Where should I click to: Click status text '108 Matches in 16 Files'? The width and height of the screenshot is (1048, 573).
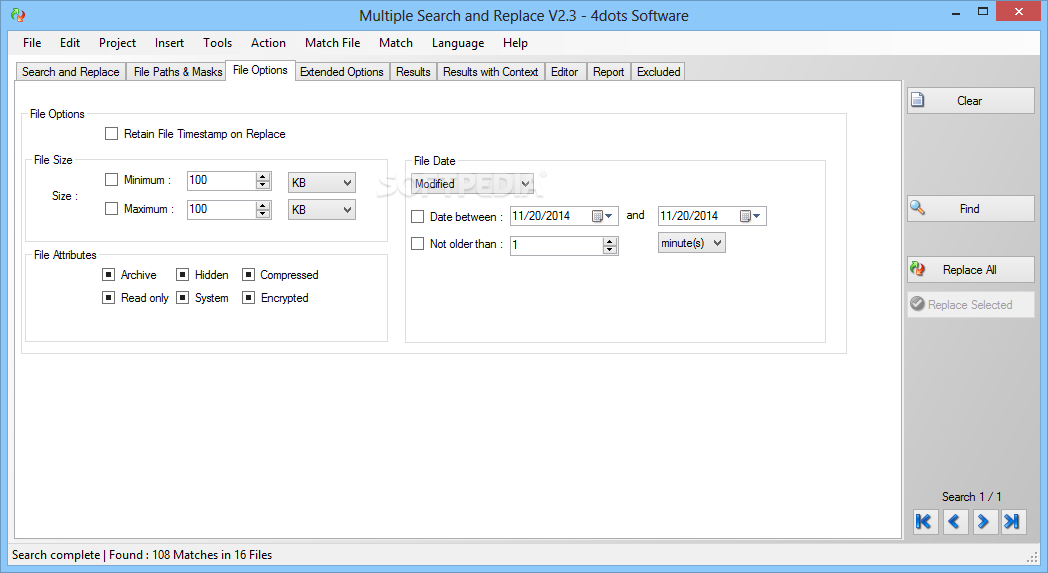[212, 555]
